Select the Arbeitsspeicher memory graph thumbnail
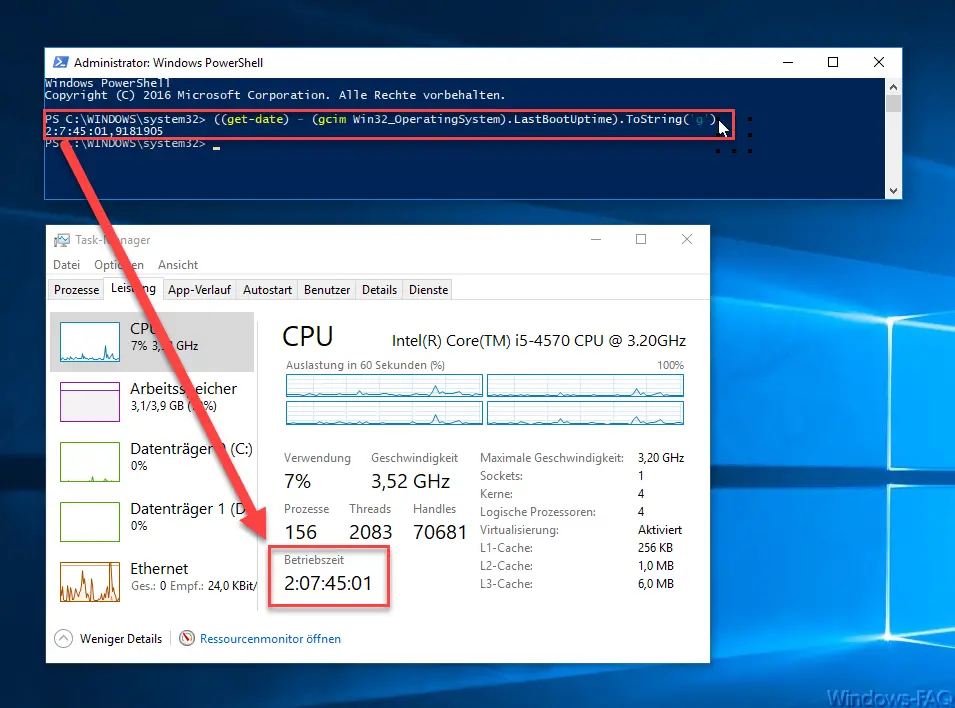 [x=90, y=402]
